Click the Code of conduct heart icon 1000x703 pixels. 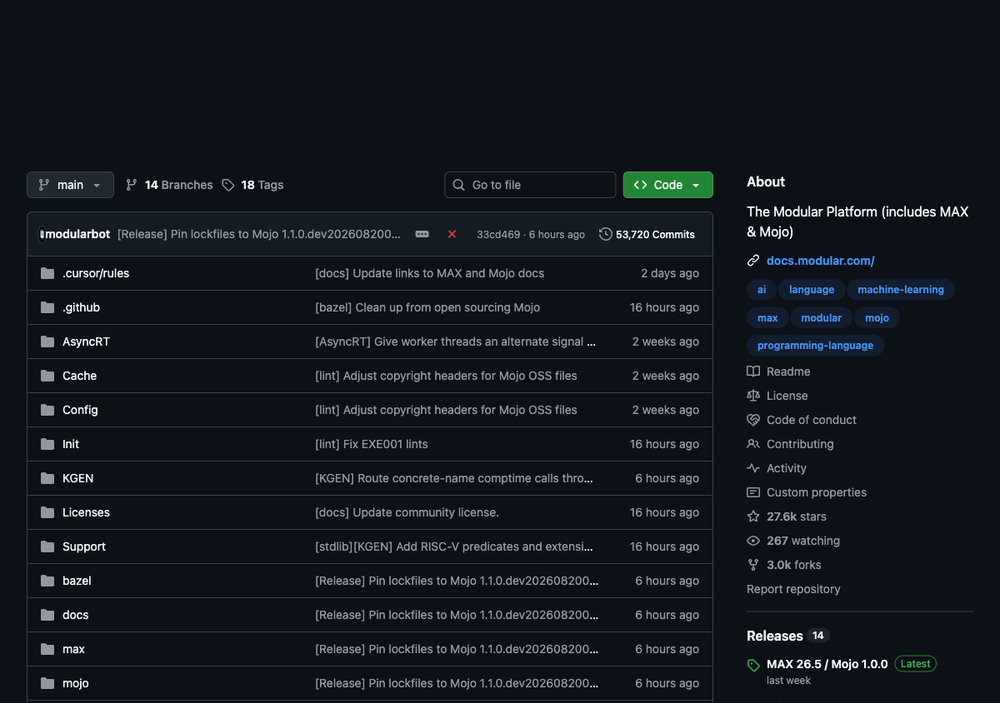pos(753,420)
